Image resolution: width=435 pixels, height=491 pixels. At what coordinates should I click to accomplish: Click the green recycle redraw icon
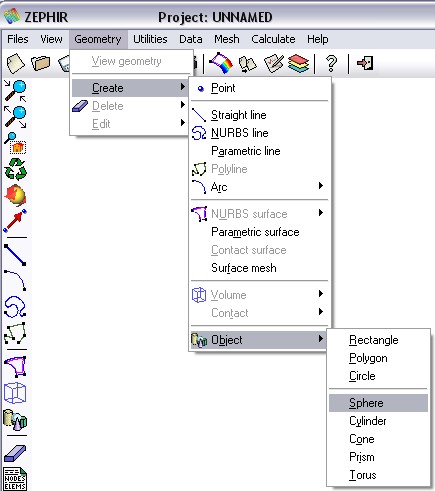point(15,169)
